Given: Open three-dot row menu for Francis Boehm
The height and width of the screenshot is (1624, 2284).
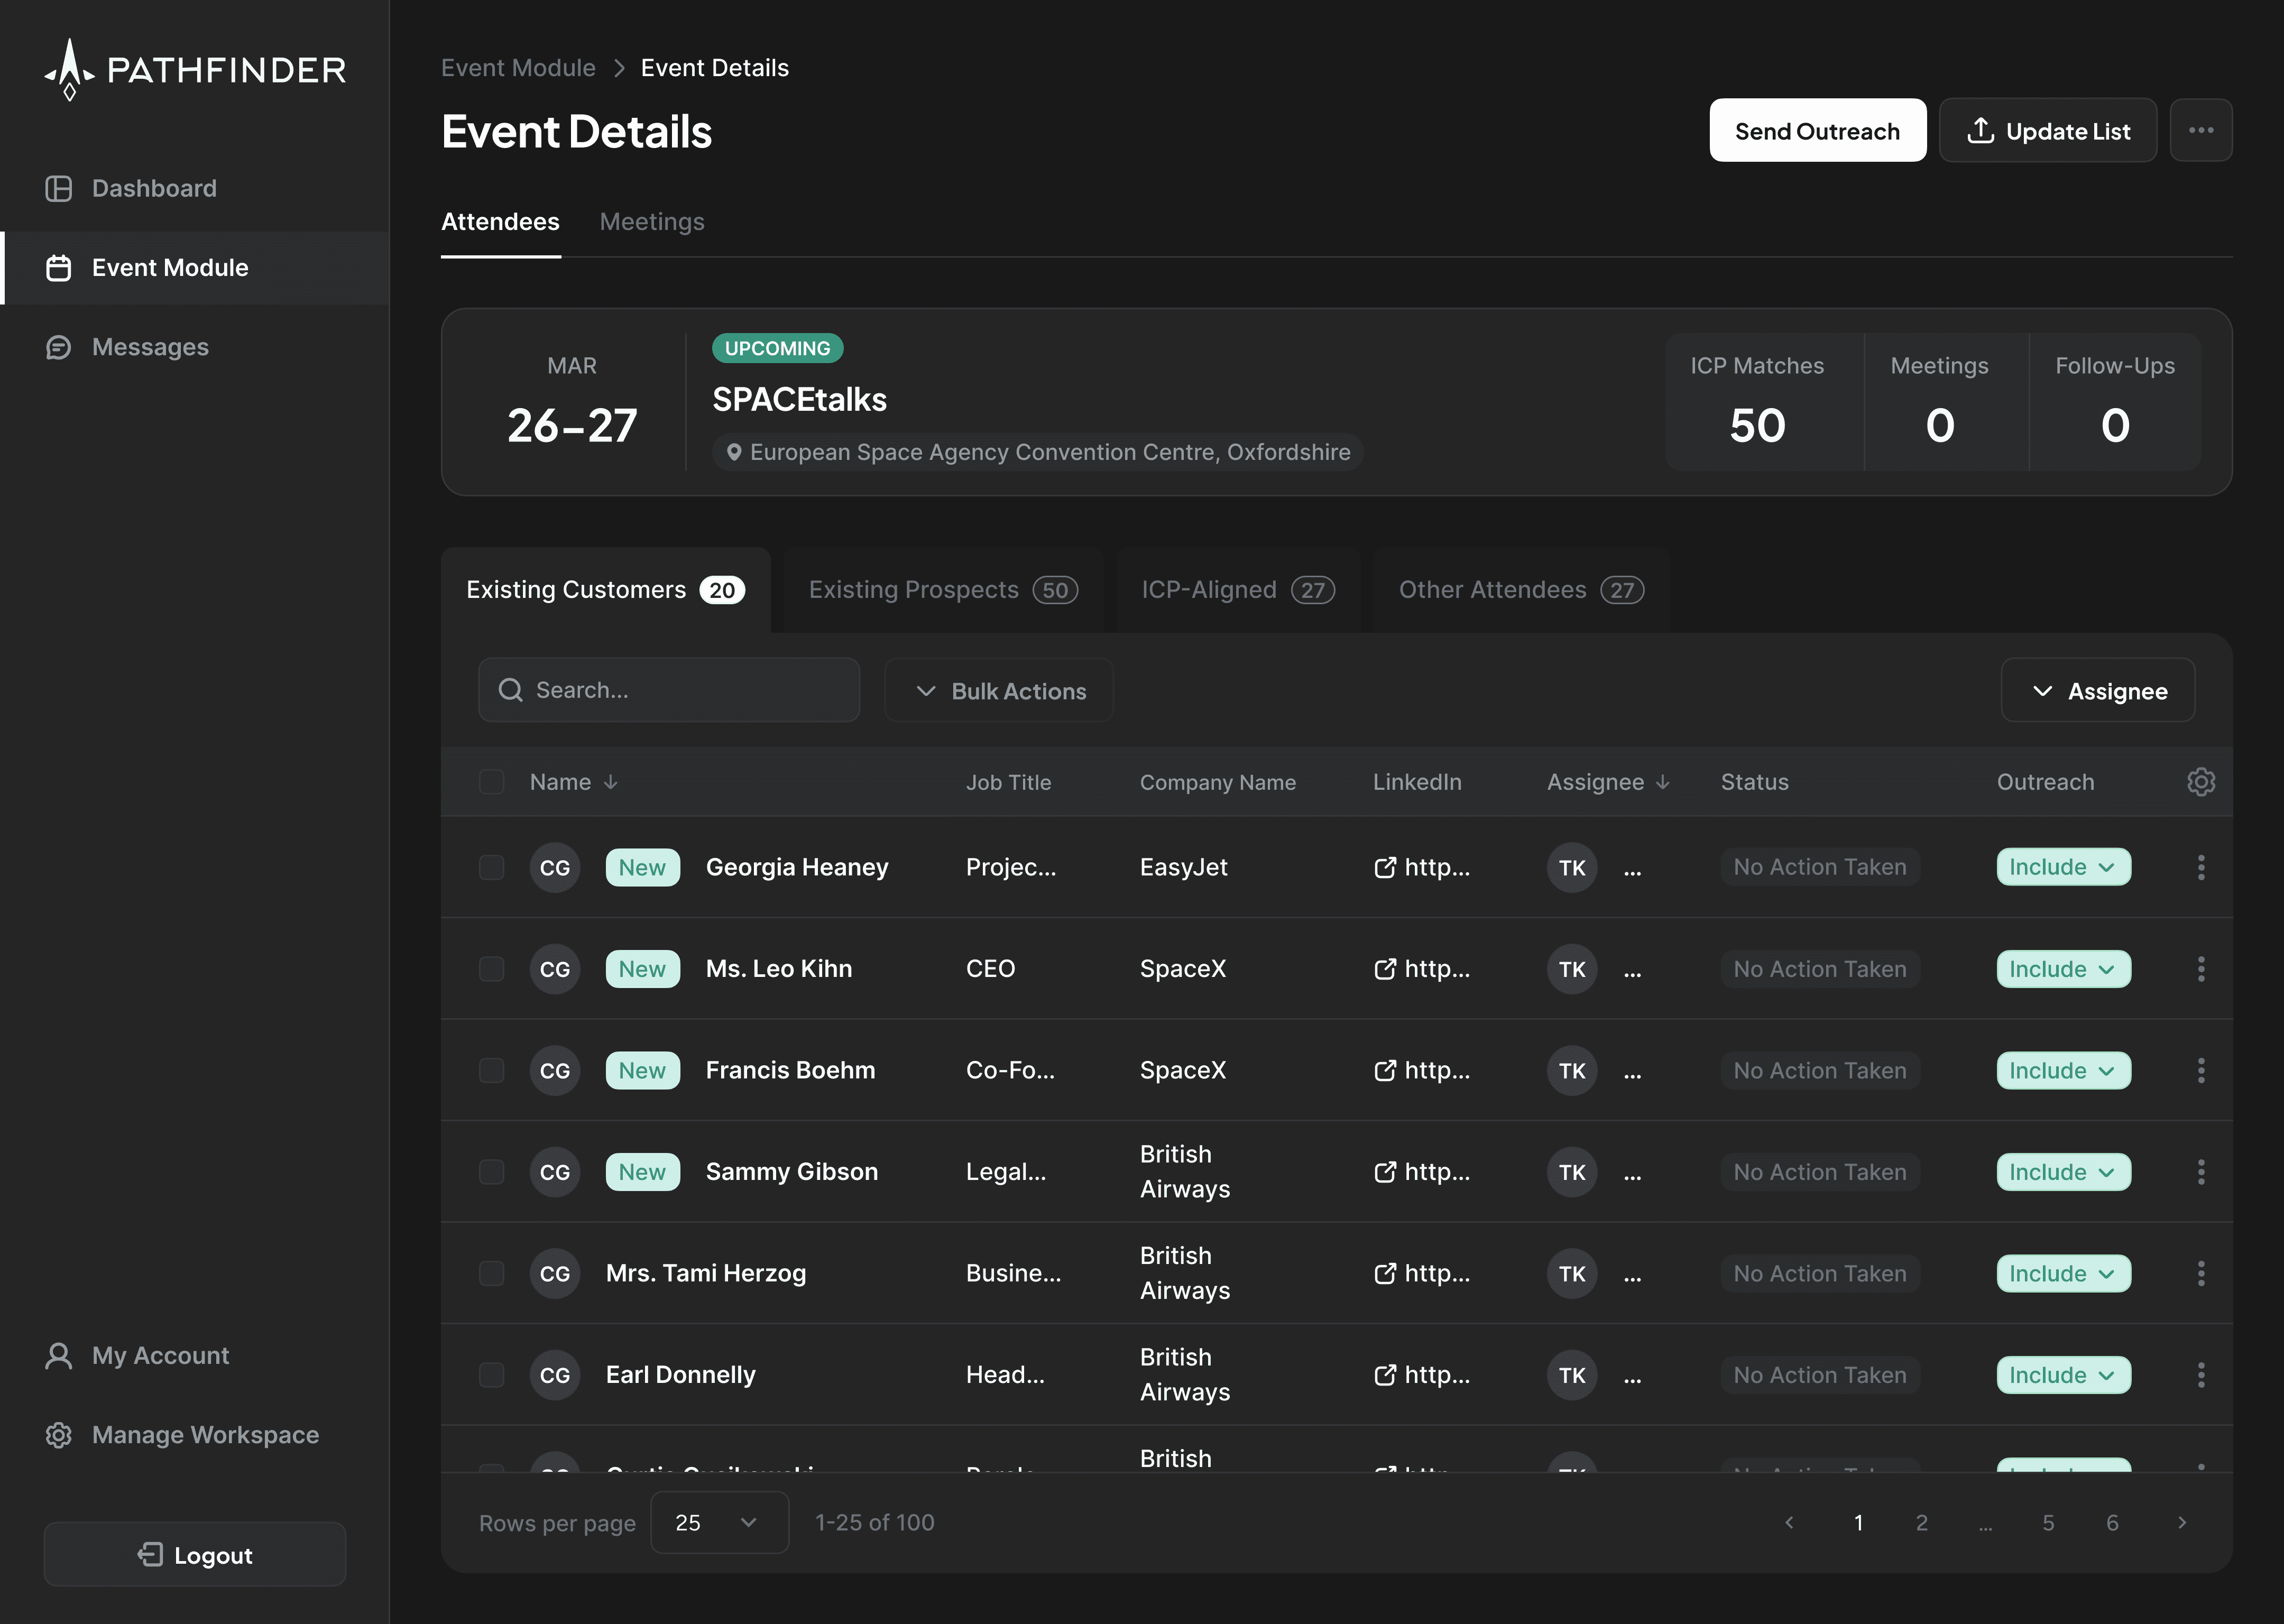Looking at the screenshot, I should click(x=2200, y=1070).
